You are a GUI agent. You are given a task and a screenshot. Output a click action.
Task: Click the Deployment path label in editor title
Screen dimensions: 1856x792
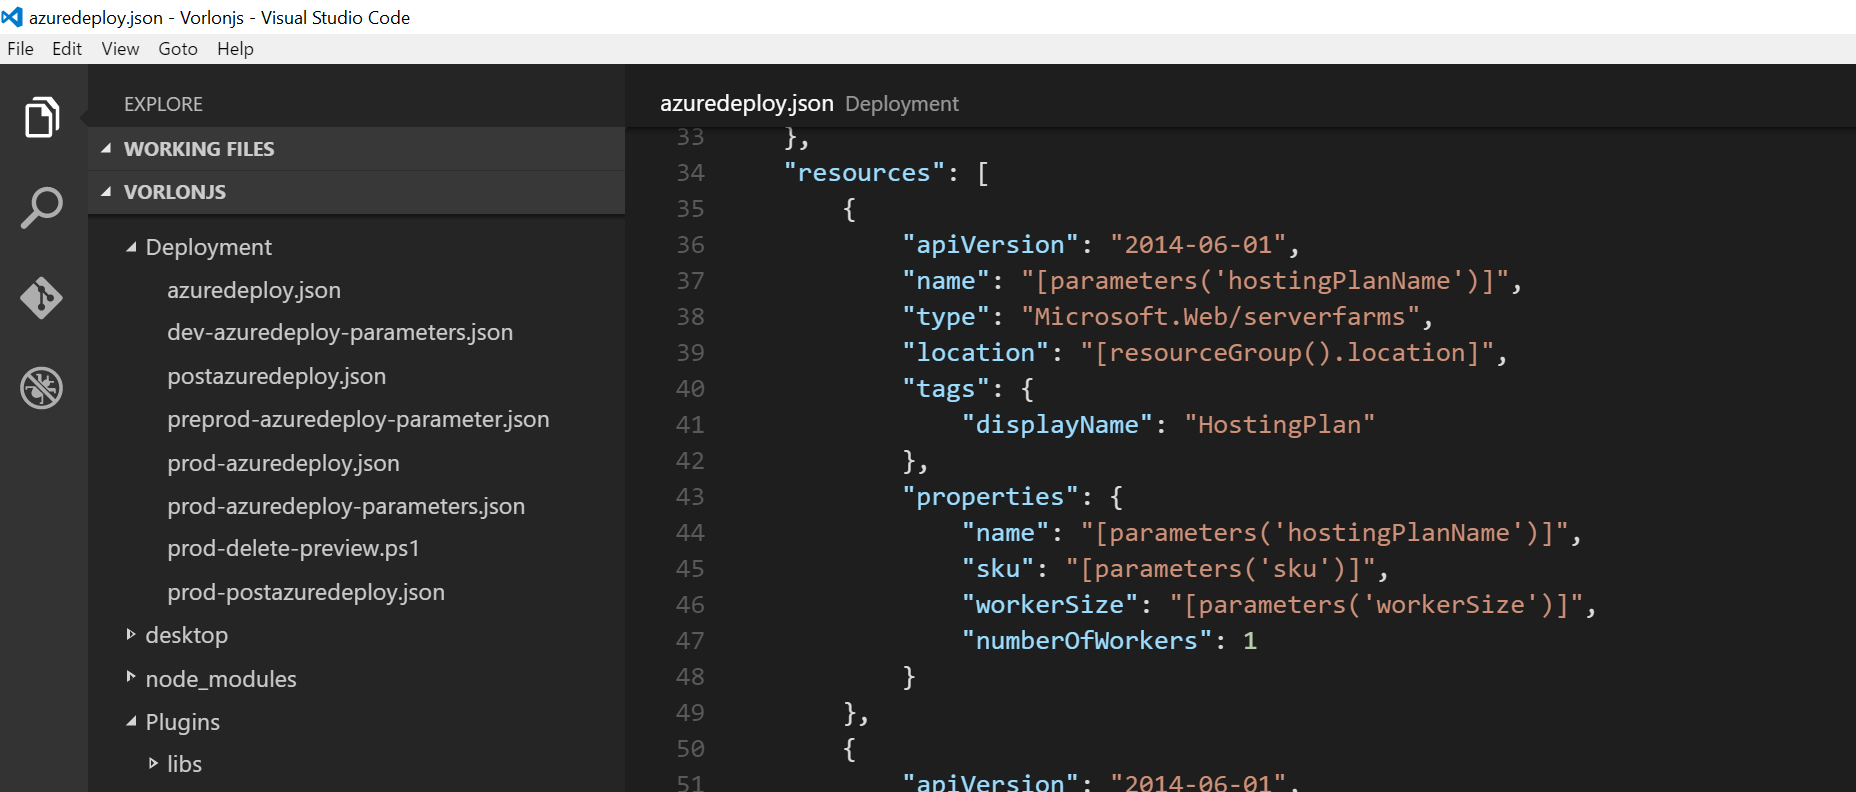tap(901, 104)
